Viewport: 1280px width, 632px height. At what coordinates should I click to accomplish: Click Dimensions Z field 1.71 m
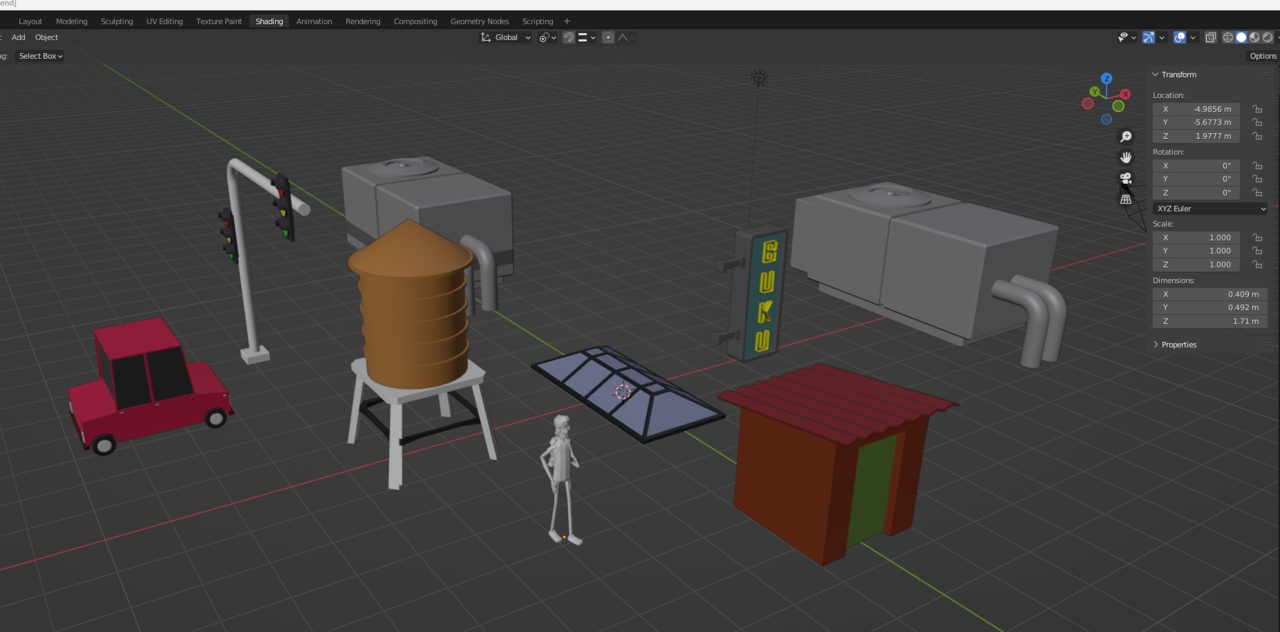coord(1210,322)
